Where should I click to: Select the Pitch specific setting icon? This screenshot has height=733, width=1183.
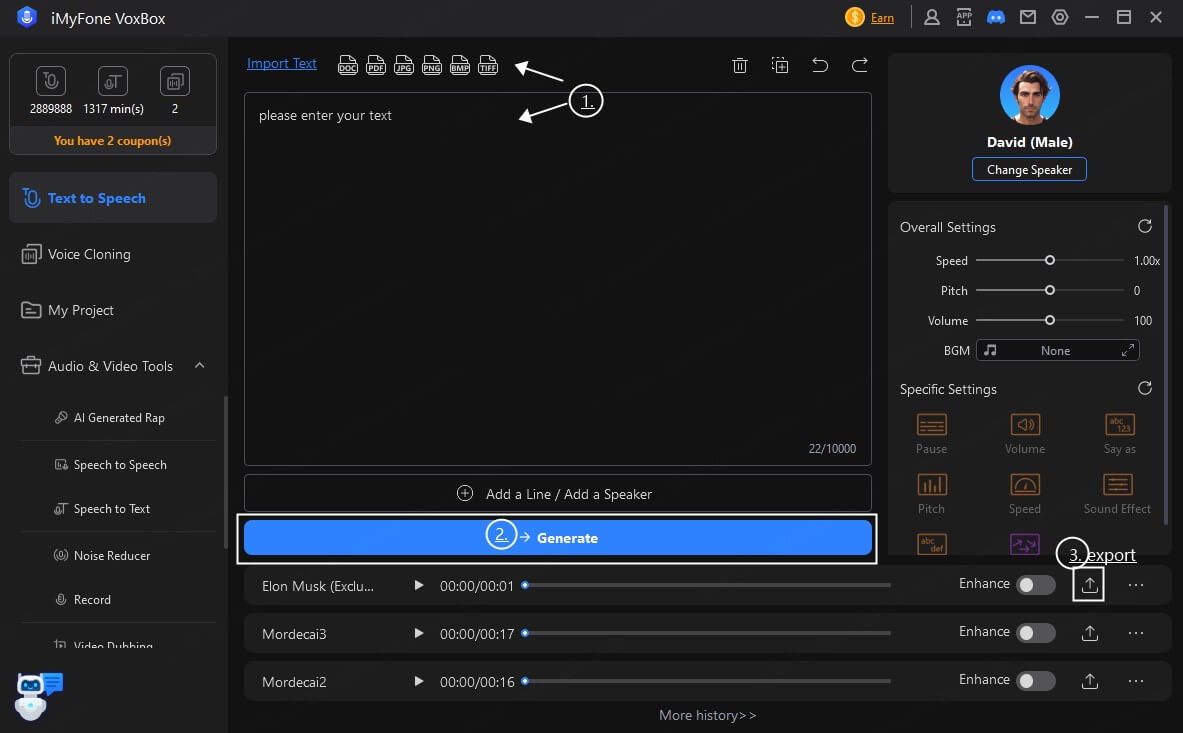click(932, 485)
